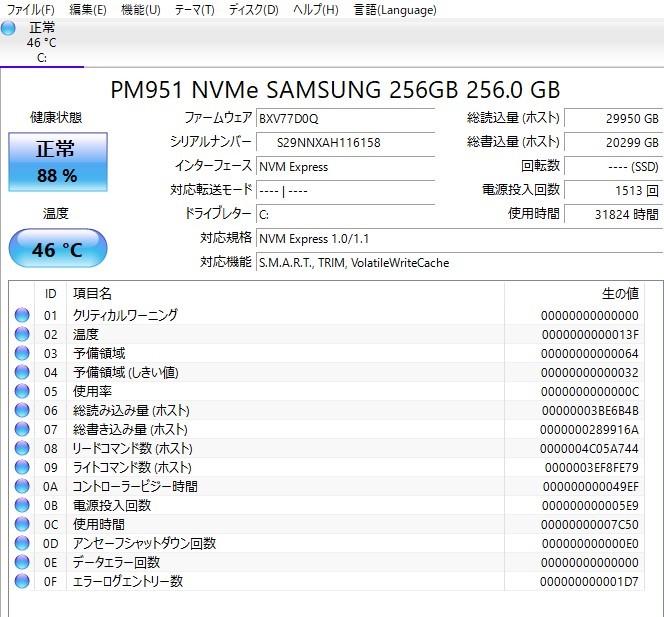Viewport: 664px width, 617px height.
Task: Click the drive letter field C:
Action: (345, 215)
